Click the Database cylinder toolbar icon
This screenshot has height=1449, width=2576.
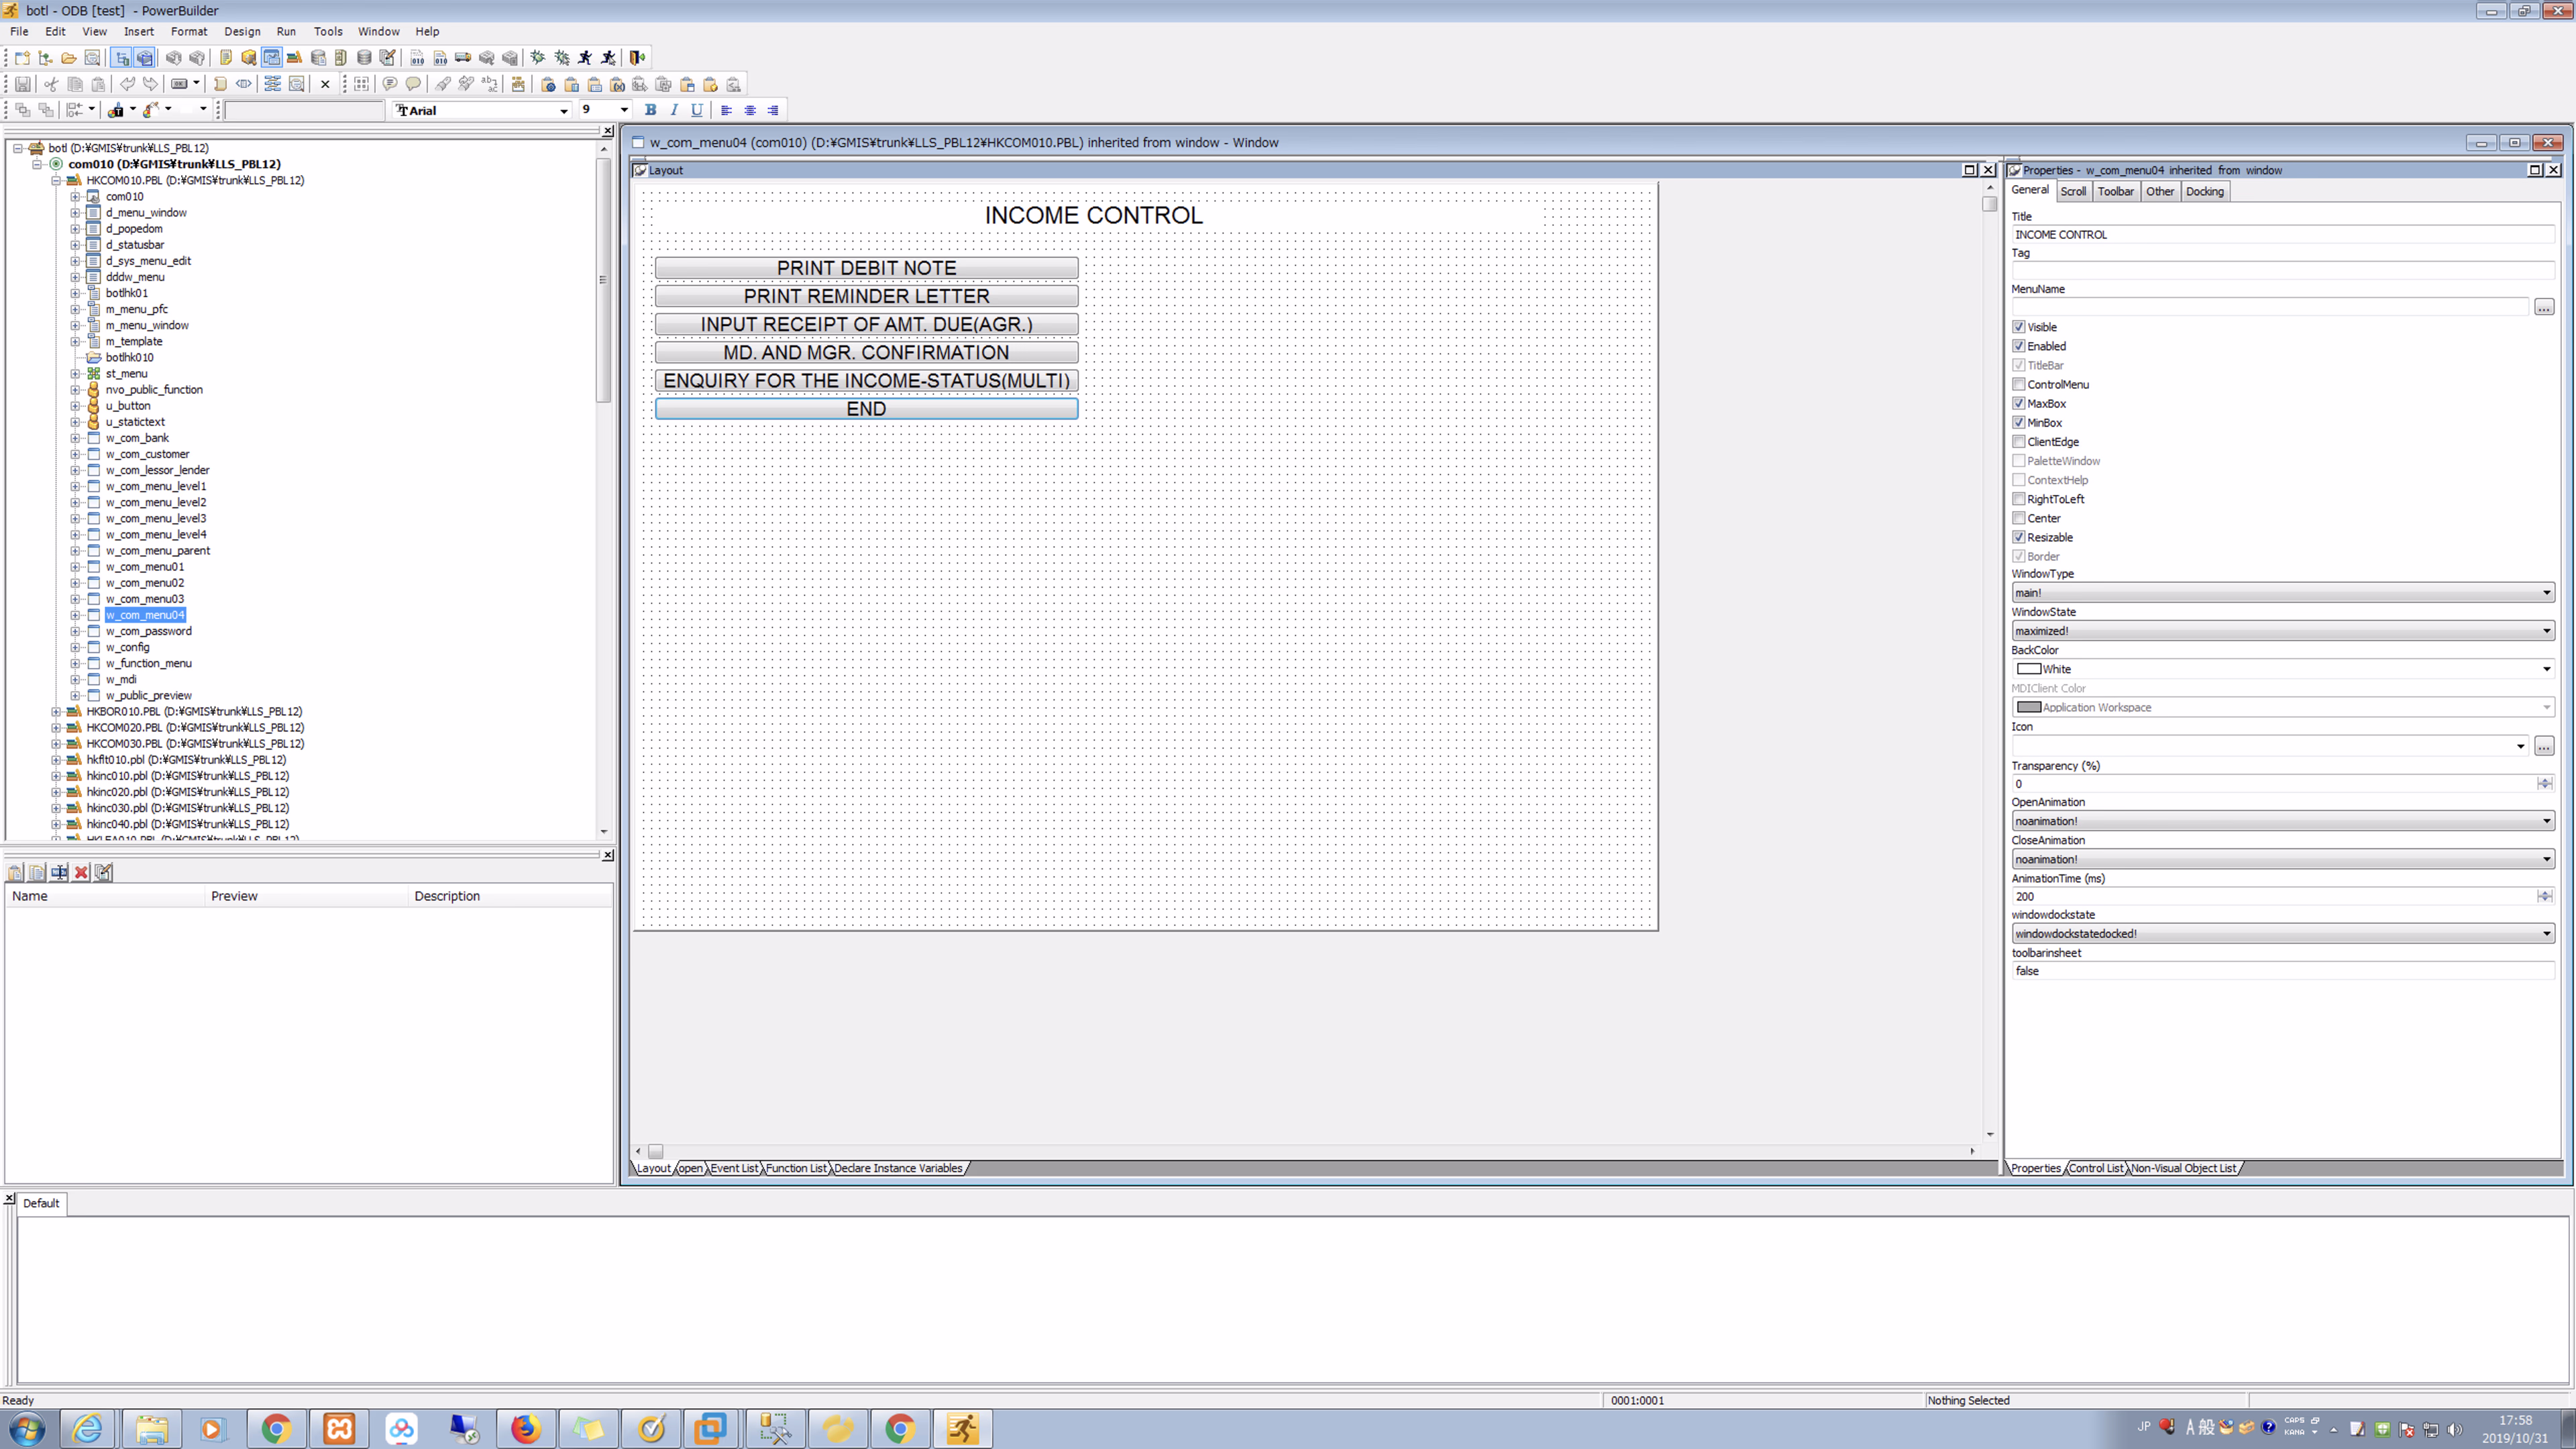point(364,58)
